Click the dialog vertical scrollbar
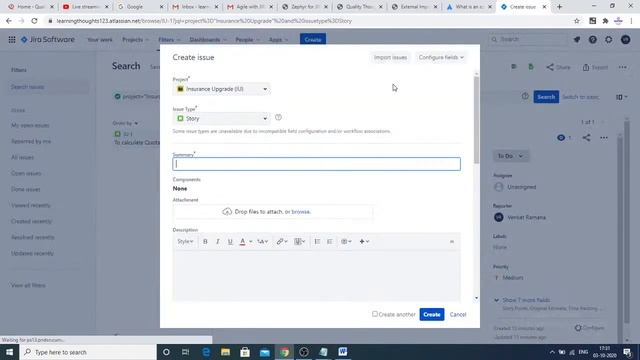Image resolution: width=640 pixels, height=360 pixels. (476, 120)
